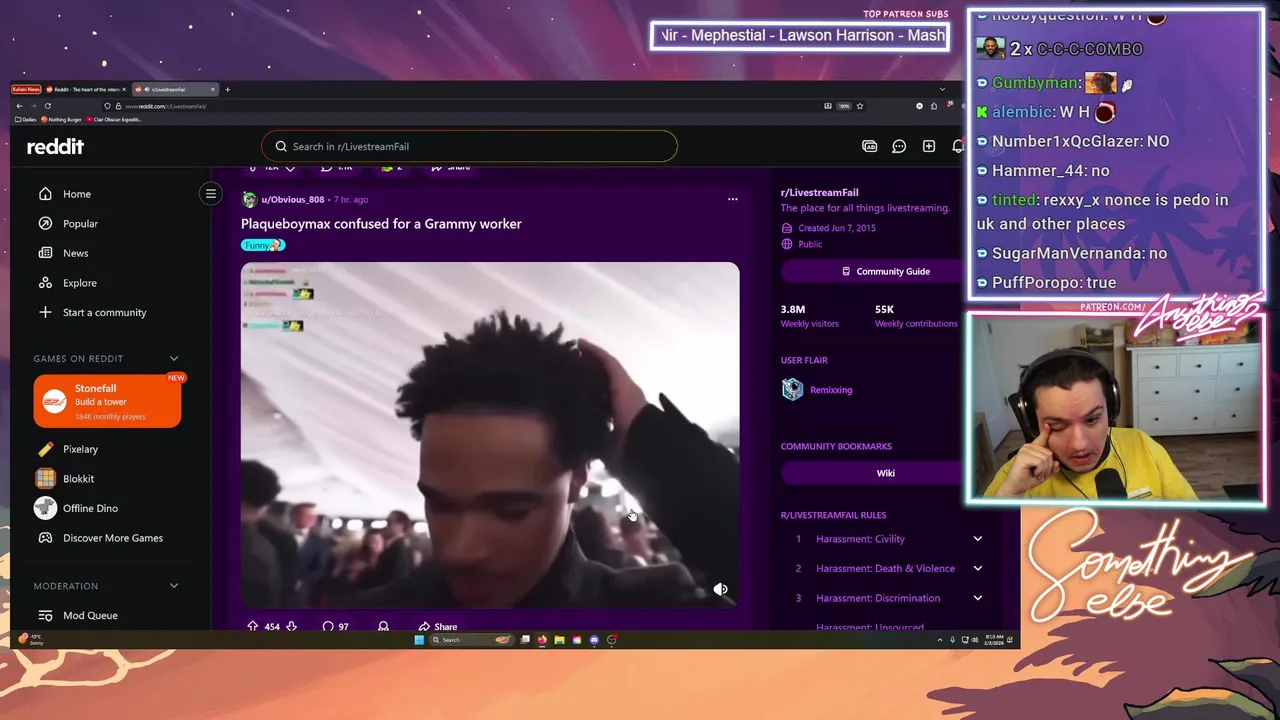The width and height of the screenshot is (1280, 720).
Task: Open the Nothing Burger bookmark
Action: coord(62,119)
